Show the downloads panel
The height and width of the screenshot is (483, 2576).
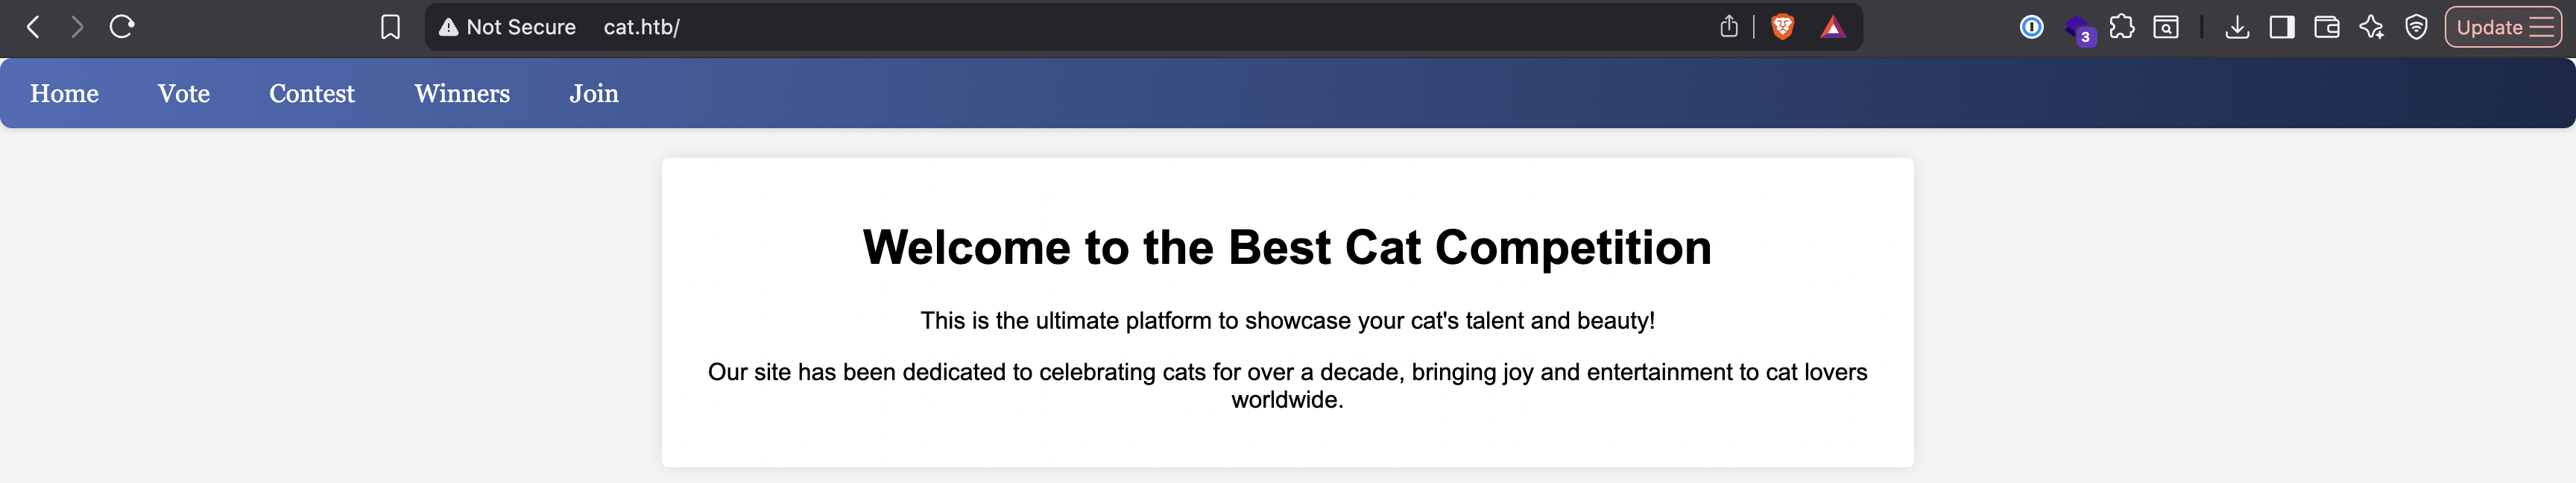tap(2237, 27)
